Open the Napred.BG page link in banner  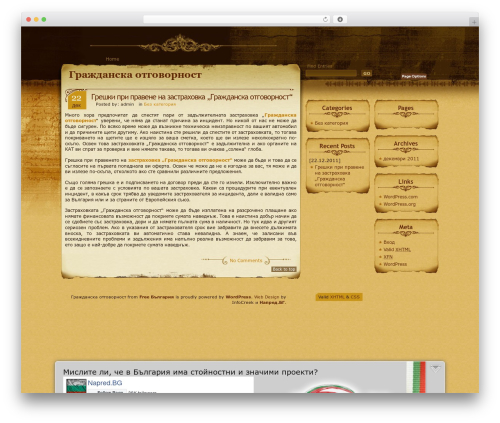point(105,383)
